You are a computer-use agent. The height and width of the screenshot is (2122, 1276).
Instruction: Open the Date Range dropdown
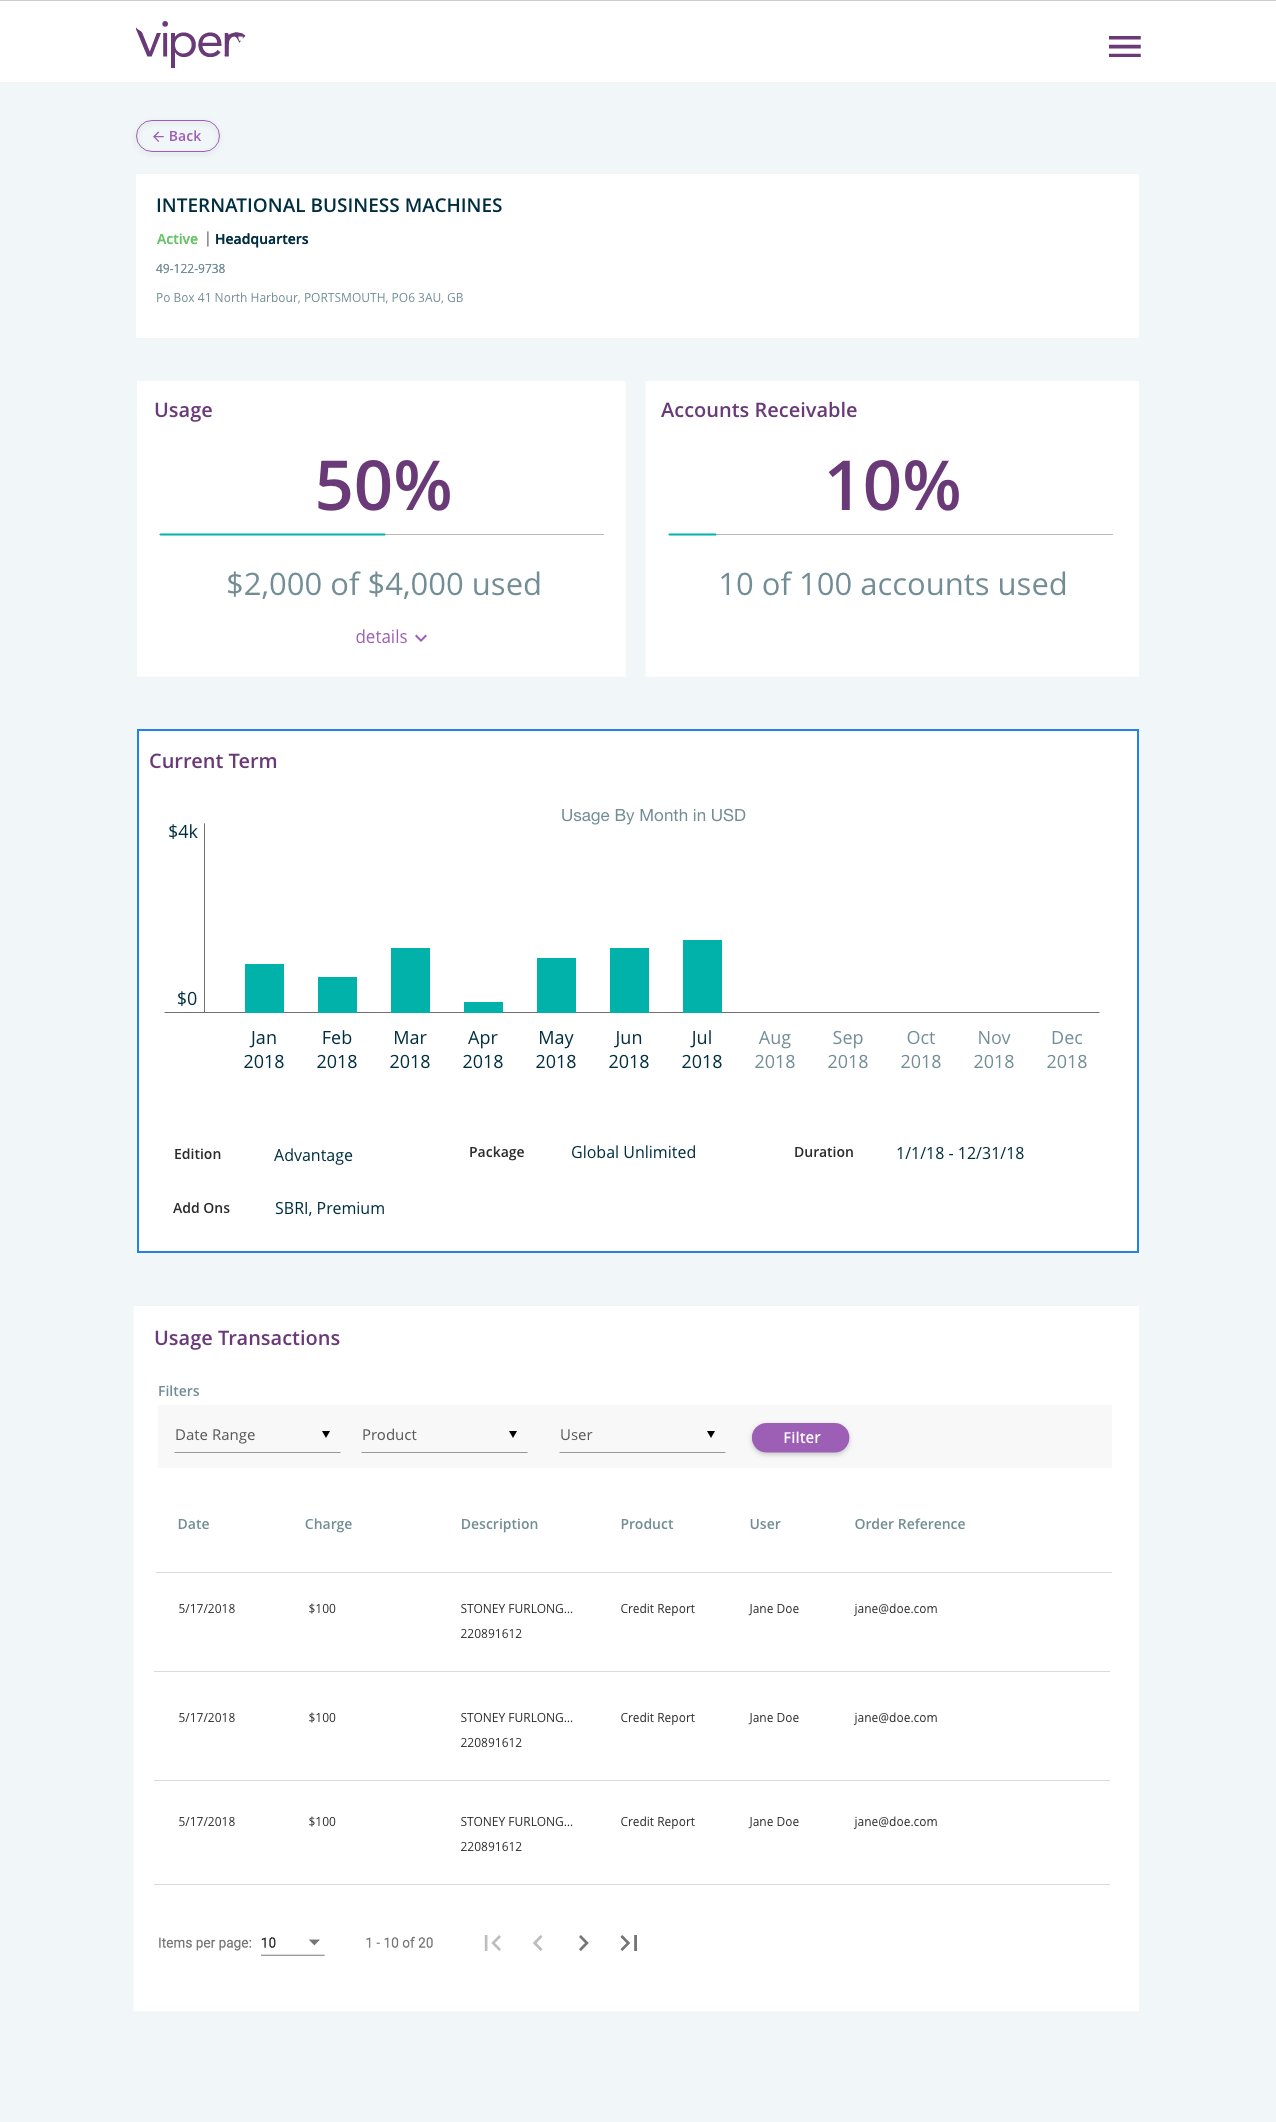[256, 1435]
